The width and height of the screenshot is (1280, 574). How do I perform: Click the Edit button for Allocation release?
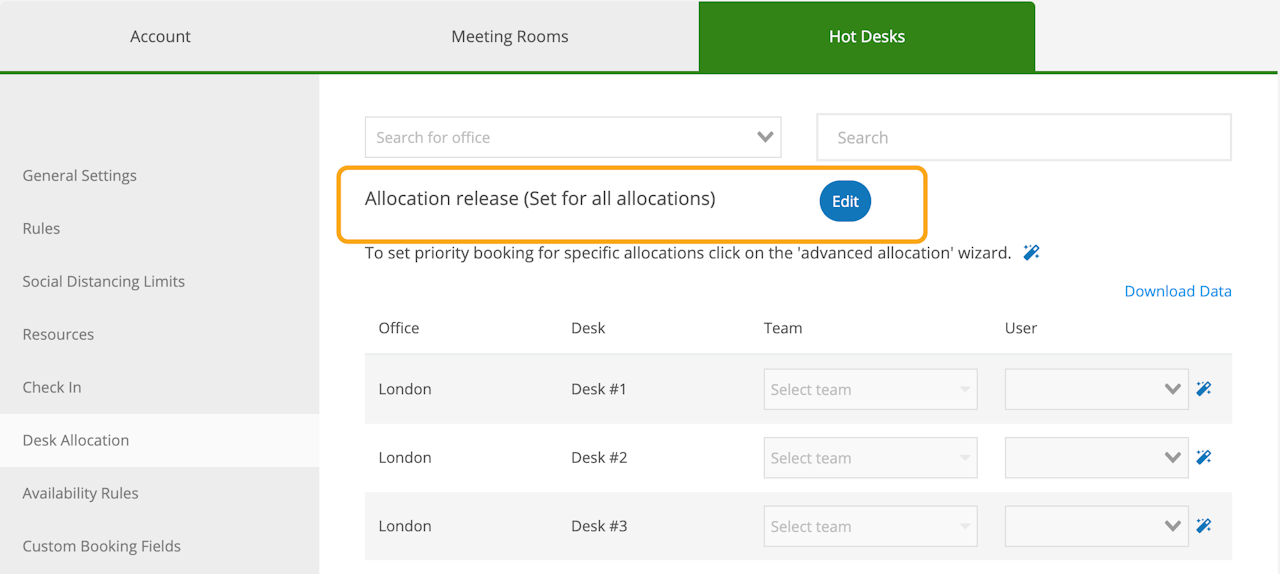coord(845,201)
